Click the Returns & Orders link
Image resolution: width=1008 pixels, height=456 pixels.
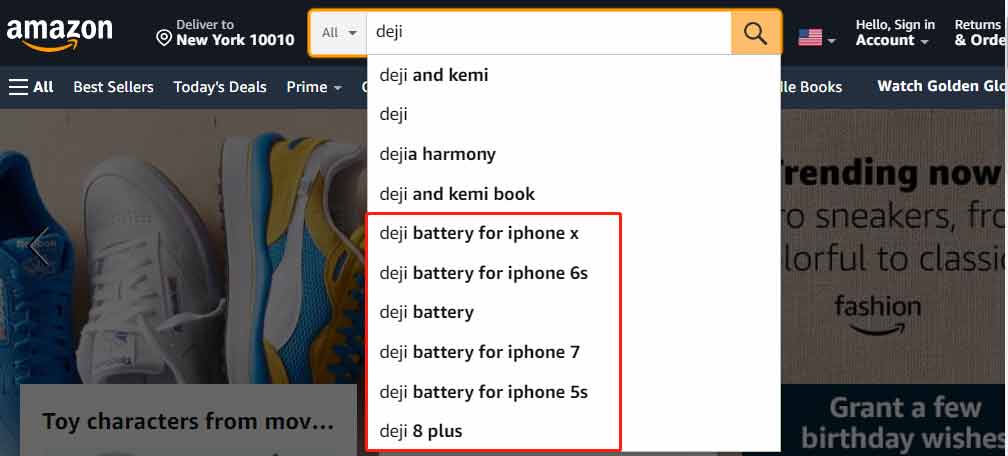click(x=979, y=33)
